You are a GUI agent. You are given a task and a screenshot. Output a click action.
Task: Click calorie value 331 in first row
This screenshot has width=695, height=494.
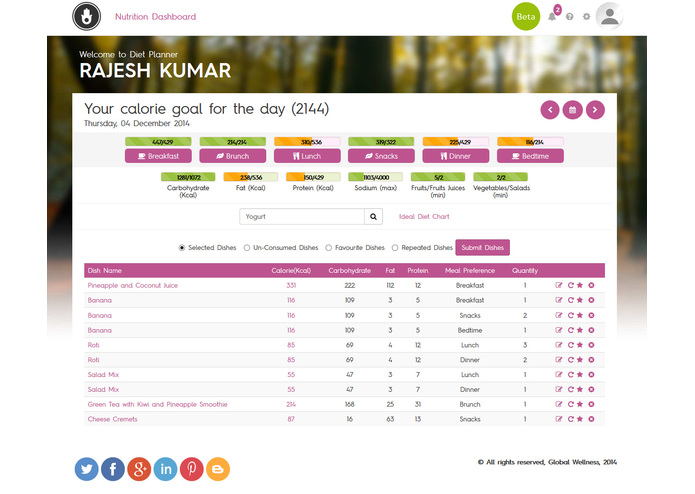pyautogui.click(x=291, y=285)
